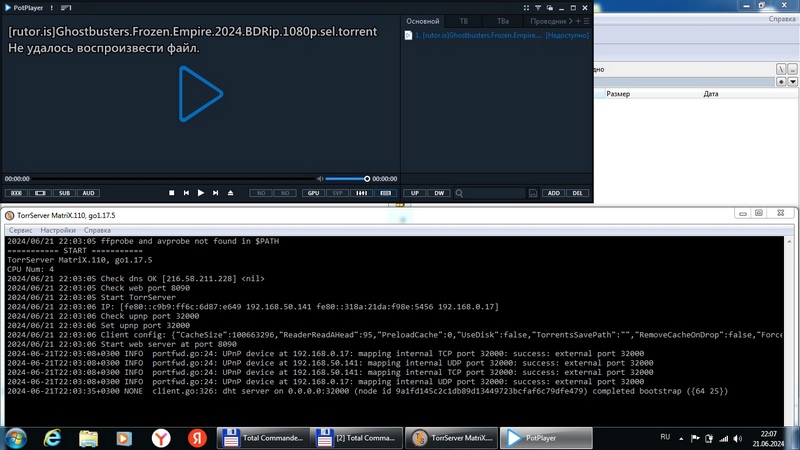Click the second NO indicator button
Screen dimensions: 800x450
285,193
